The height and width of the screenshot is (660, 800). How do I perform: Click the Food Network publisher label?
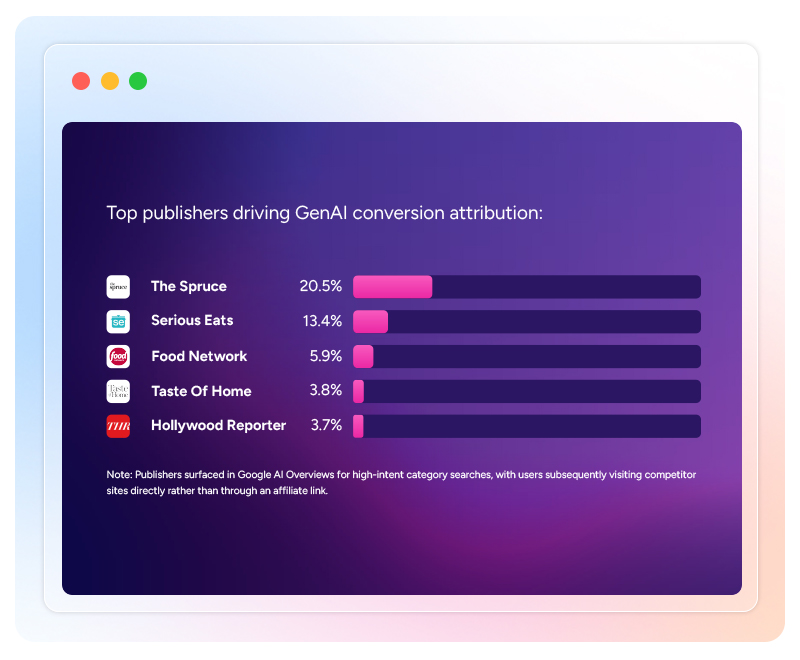[199, 356]
